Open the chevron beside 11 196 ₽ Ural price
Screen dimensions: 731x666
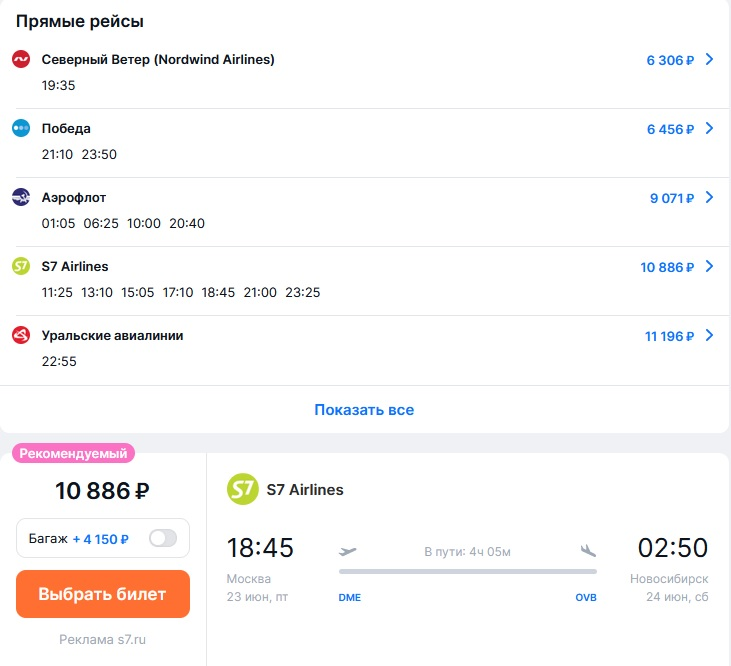710,335
